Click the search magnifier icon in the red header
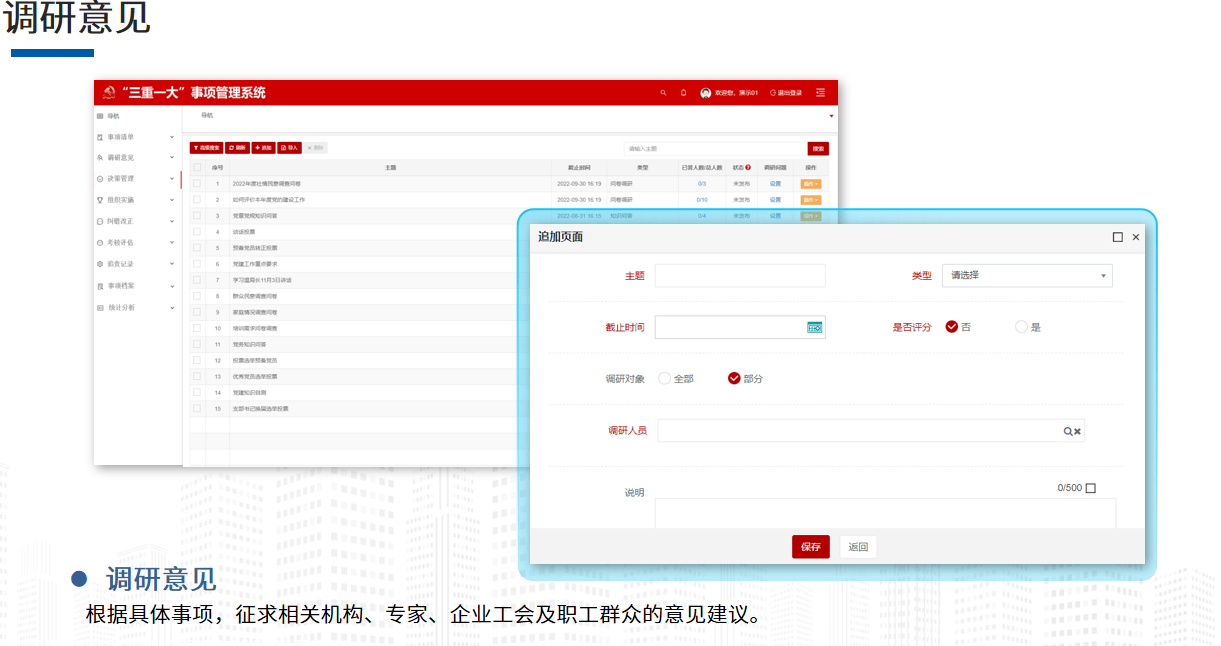 click(x=663, y=93)
